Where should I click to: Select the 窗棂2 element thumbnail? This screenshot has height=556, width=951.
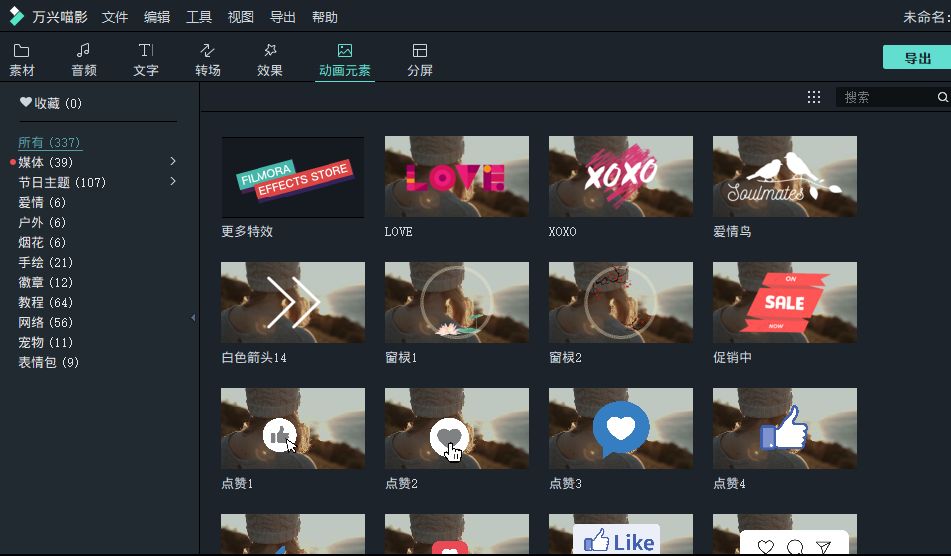pyautogui.click(x=620, y=303)
